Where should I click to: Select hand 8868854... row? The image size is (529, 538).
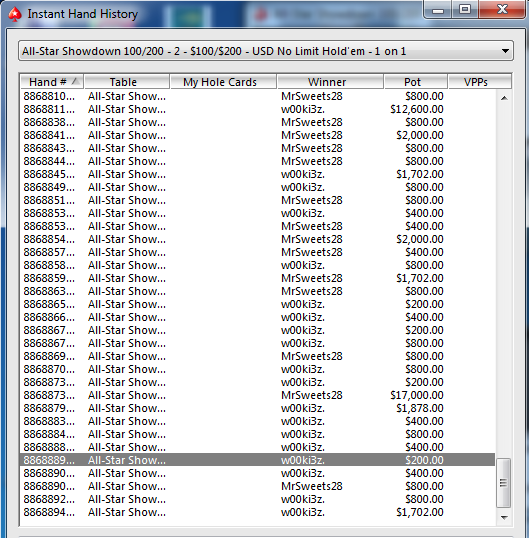click(x=257, y=239)
